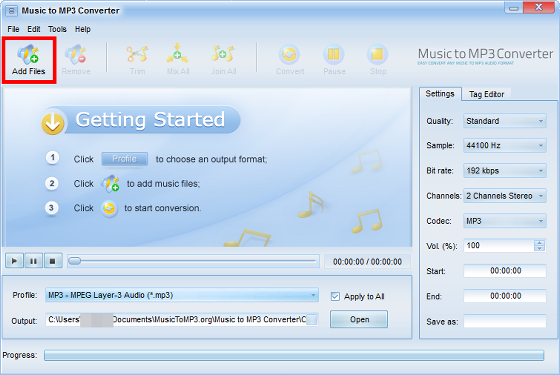Play the audio preview
This screenshot has width=560, height=375.
[14, 261]
